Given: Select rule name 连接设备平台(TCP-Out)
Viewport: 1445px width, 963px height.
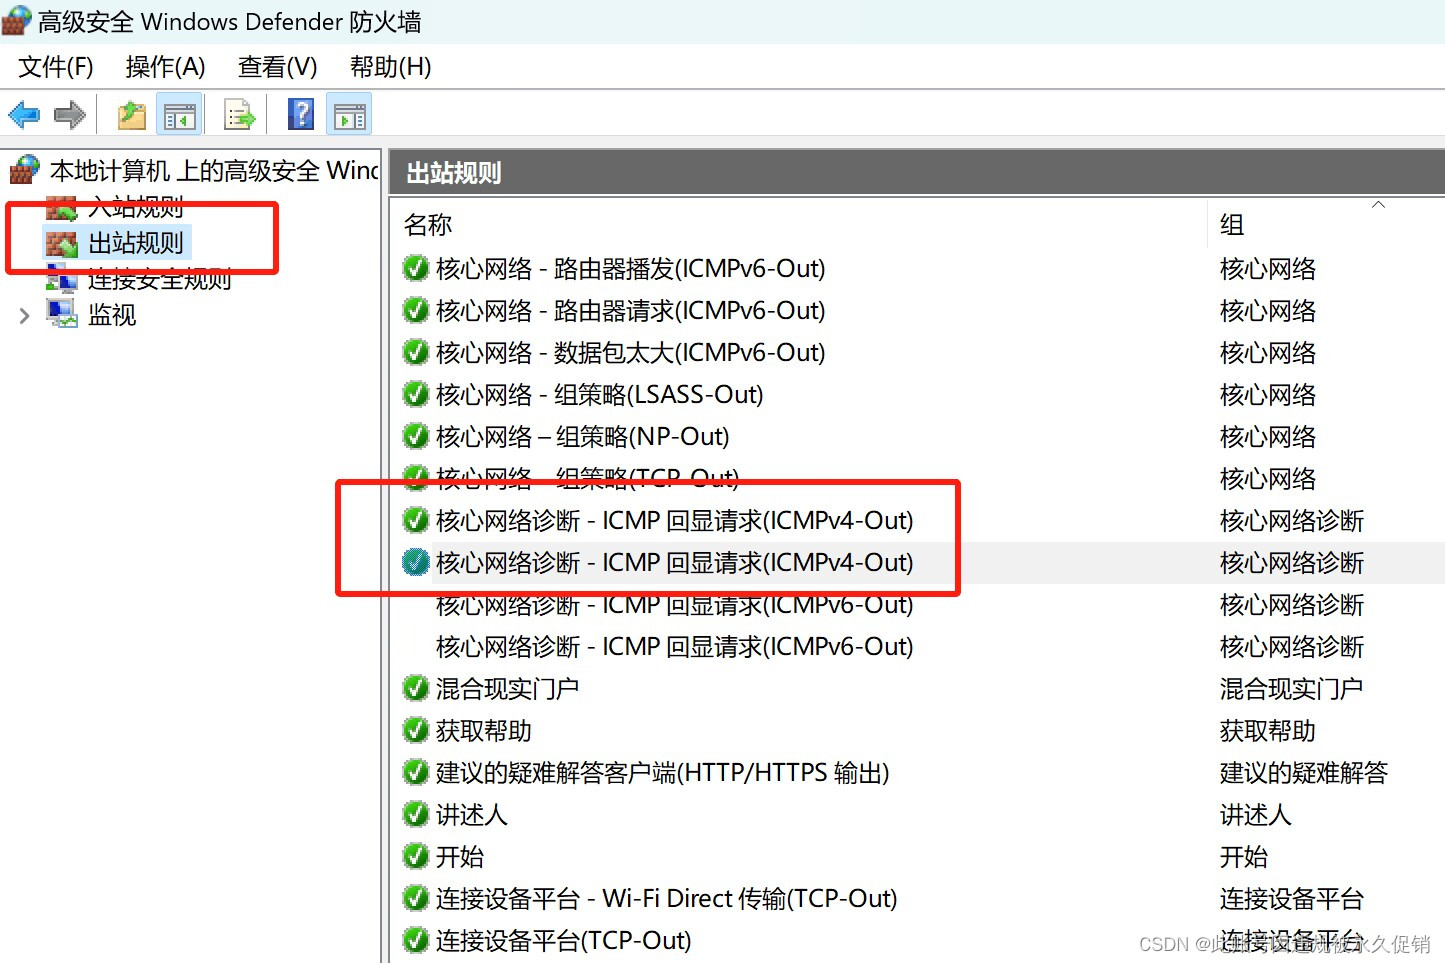Looking at the screenshot, I should (x=563, y=940).
